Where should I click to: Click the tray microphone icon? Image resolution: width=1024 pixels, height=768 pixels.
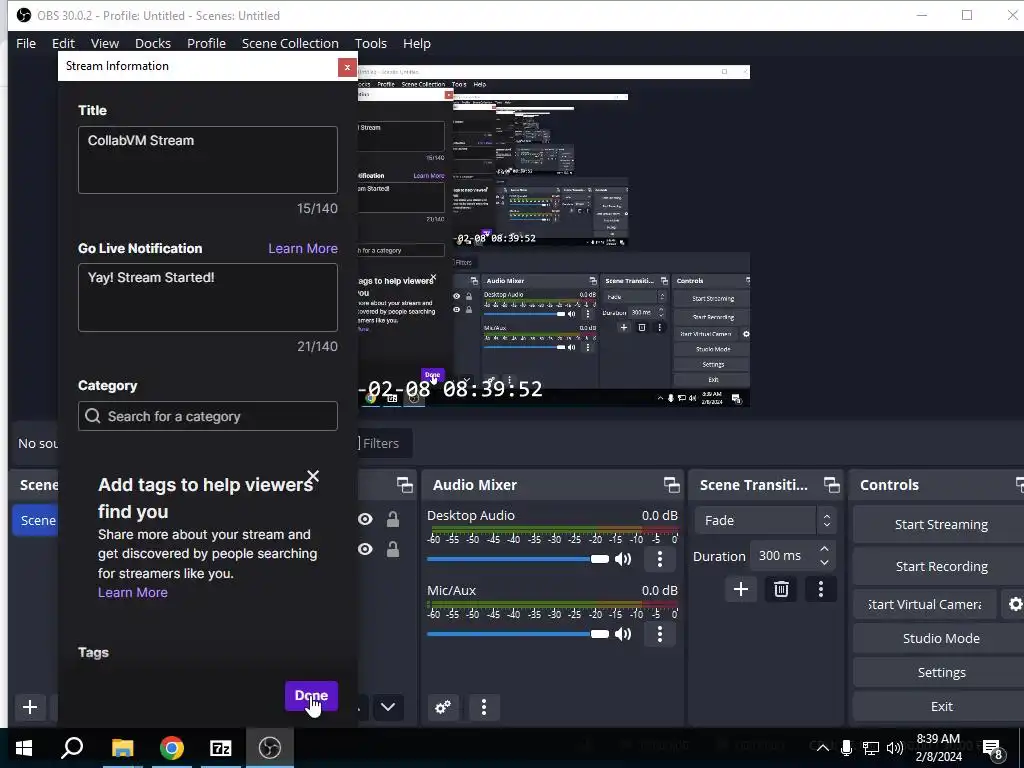[x=846, y=748]
